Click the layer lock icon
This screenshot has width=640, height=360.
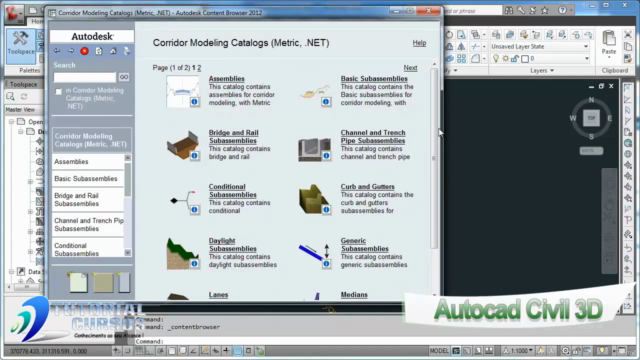(515, 59)
